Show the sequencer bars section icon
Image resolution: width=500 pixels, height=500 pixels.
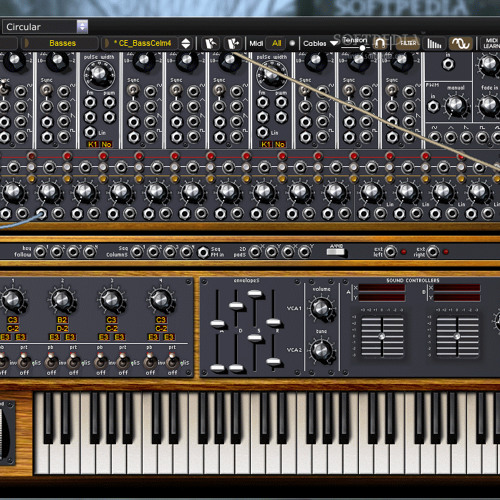pos(434,43)
